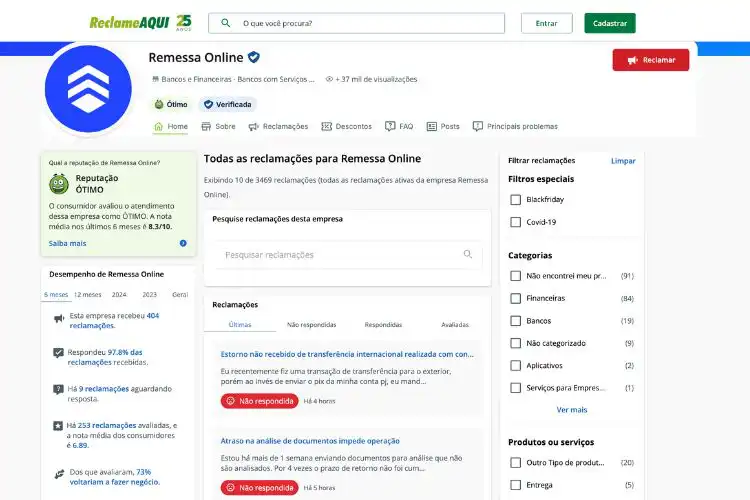Select the Geral performance period

180,294
